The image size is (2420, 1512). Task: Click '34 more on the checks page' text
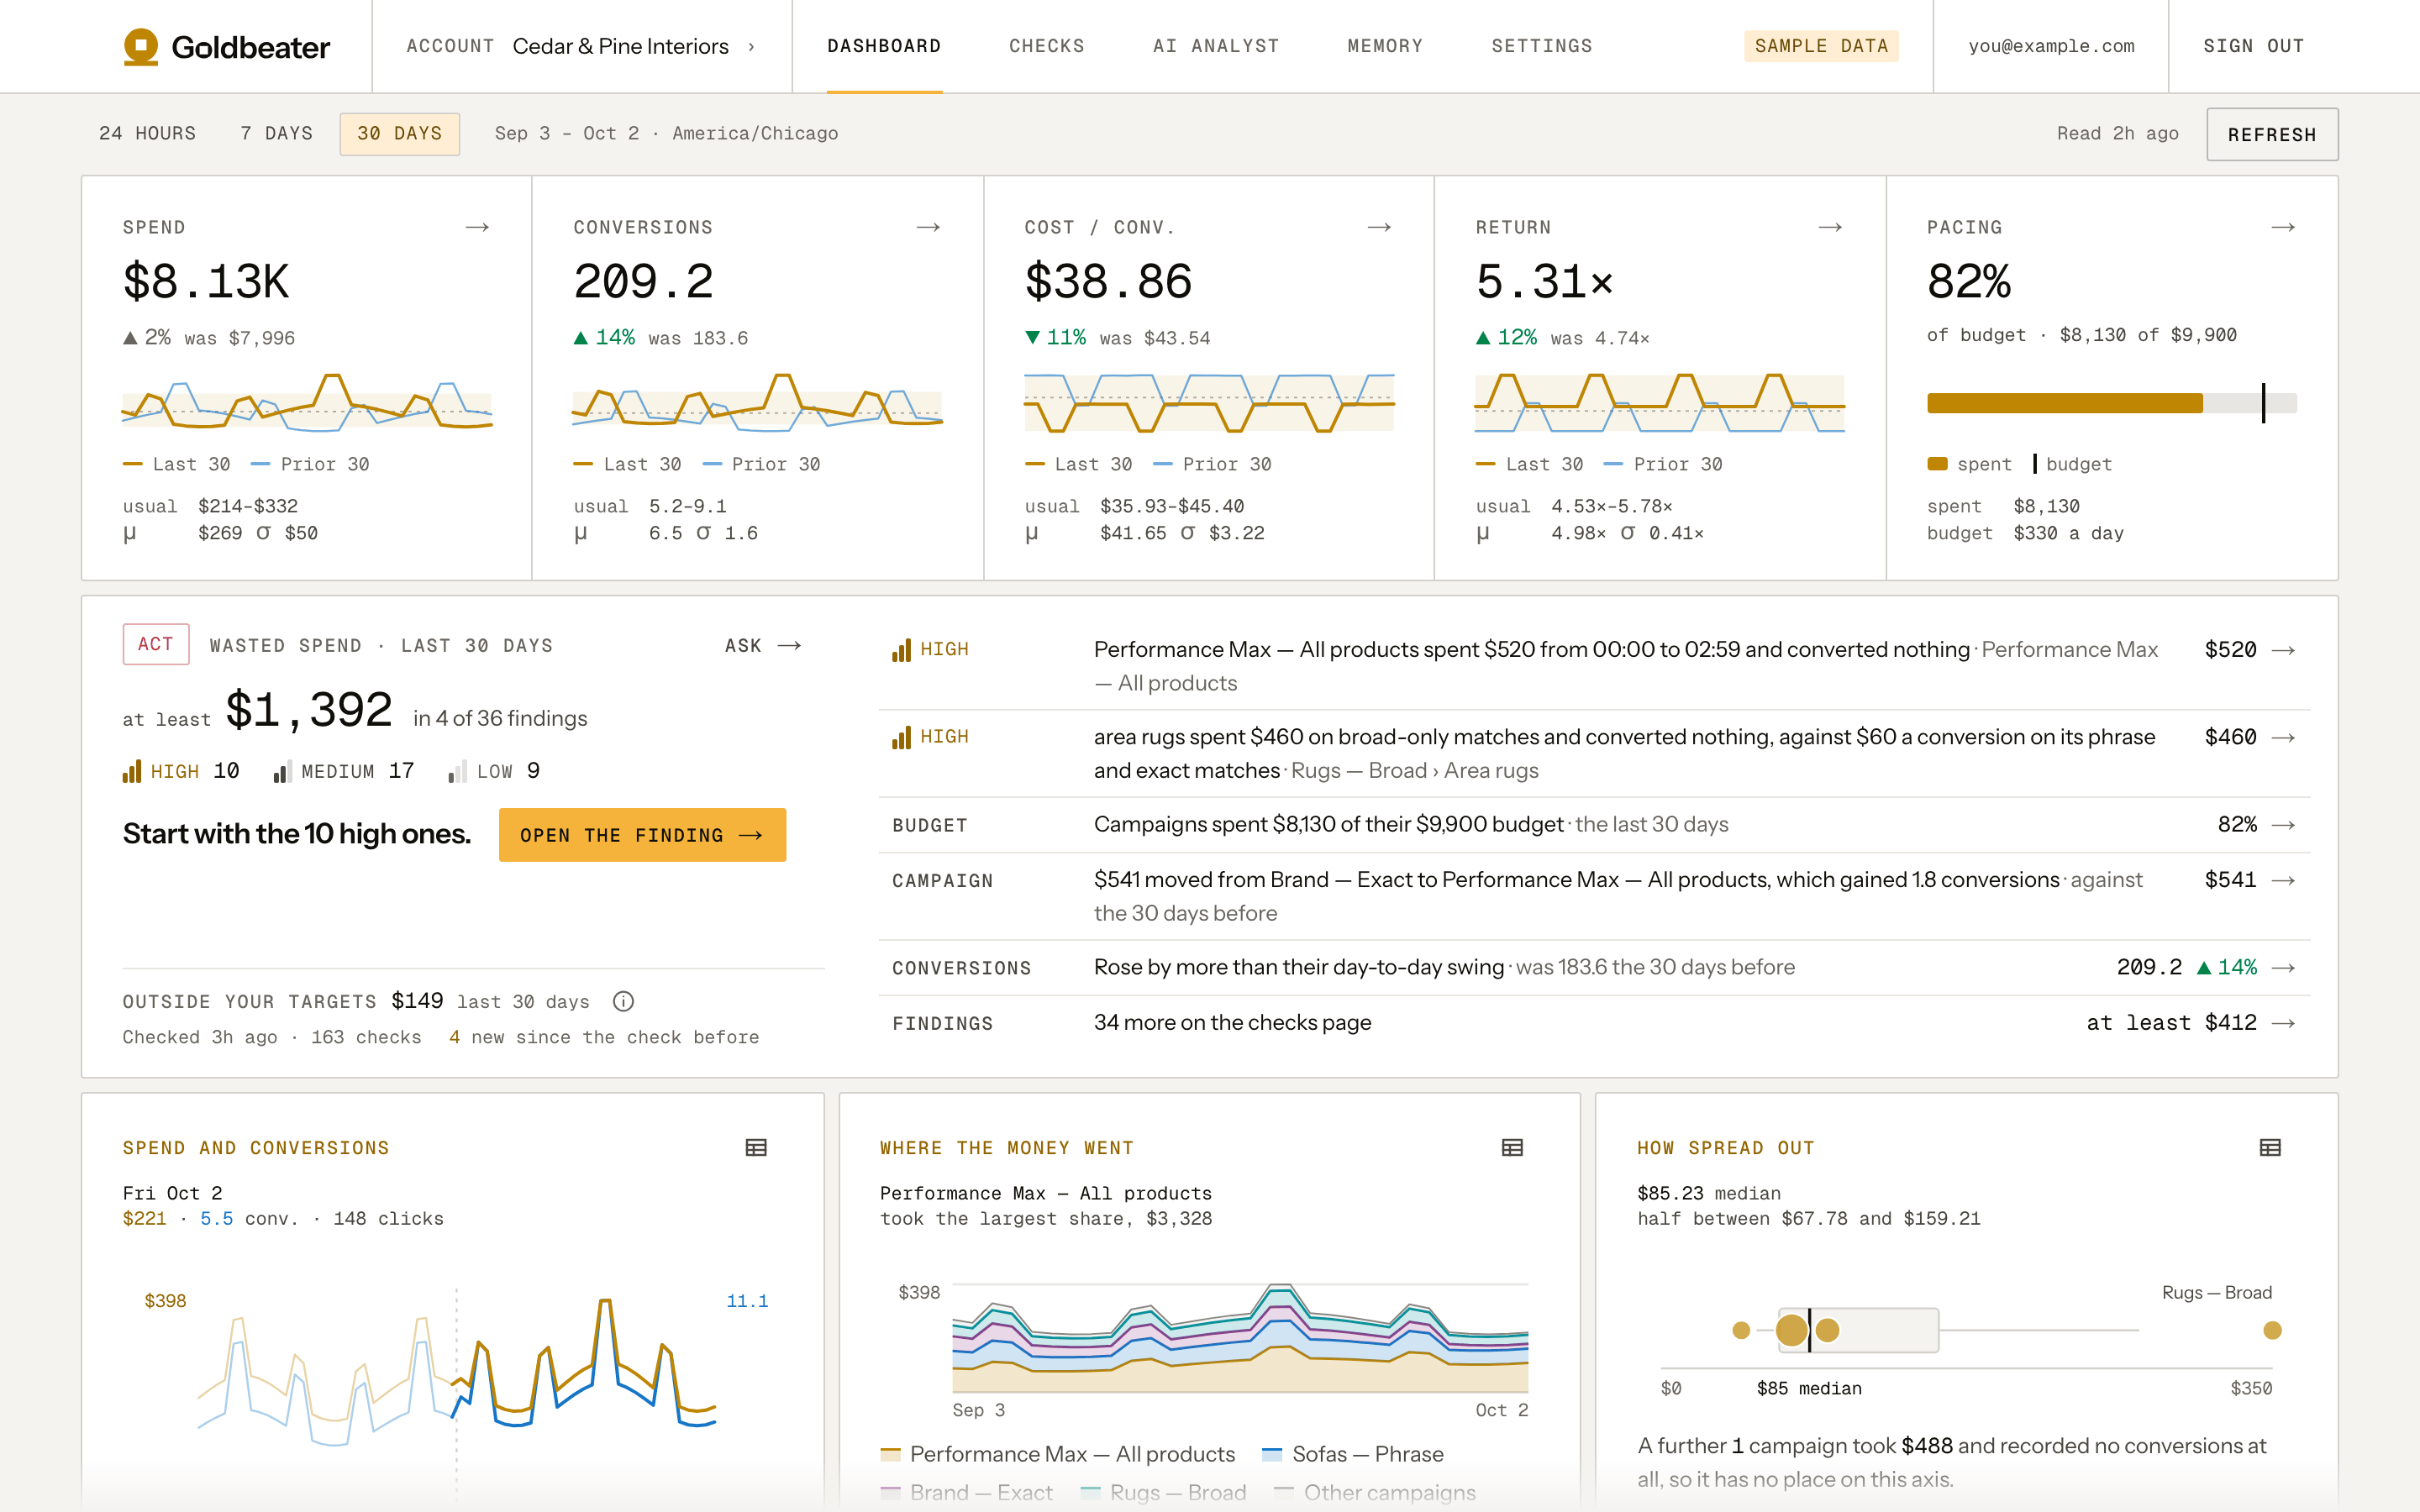tap(1232, 1023)
